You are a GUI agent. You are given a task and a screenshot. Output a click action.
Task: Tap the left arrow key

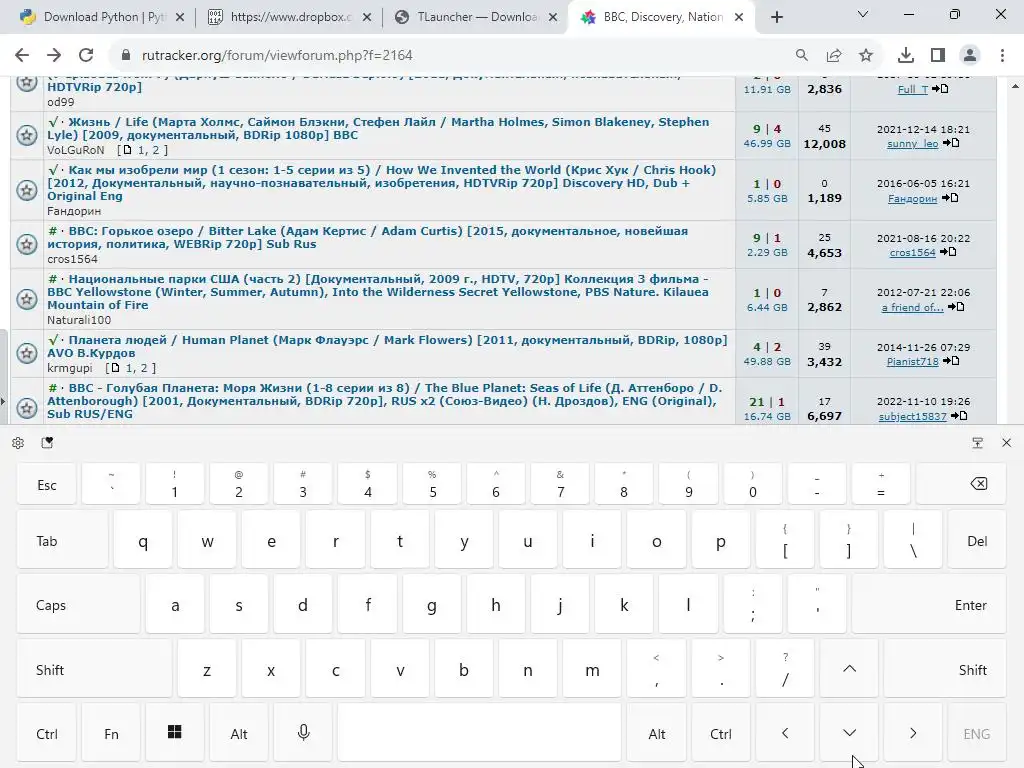pos(785,733)
